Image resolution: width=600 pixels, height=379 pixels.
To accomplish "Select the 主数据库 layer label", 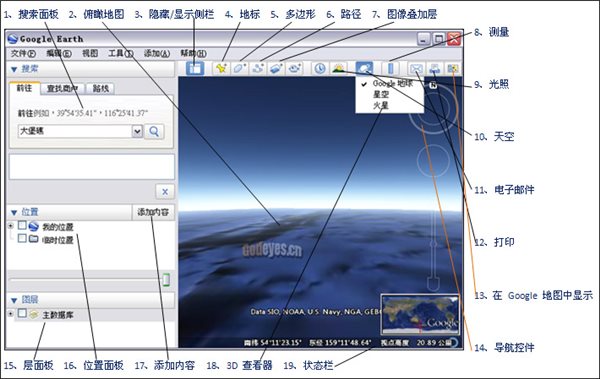I will (x=57, y=315).
